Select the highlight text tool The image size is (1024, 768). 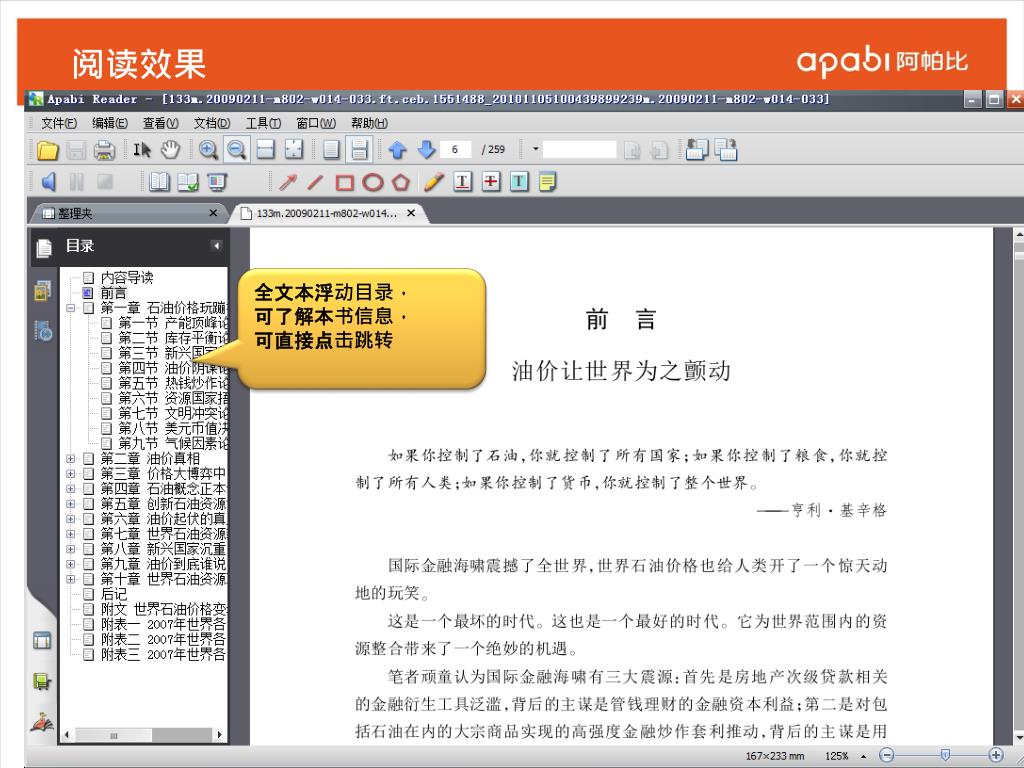[x=519, y=182]
